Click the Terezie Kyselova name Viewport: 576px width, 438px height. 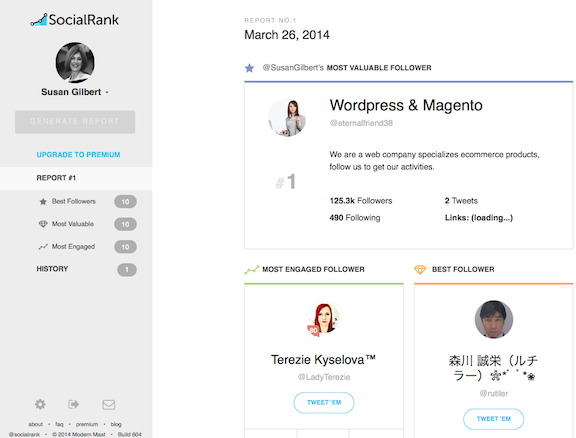coord(323,360)
